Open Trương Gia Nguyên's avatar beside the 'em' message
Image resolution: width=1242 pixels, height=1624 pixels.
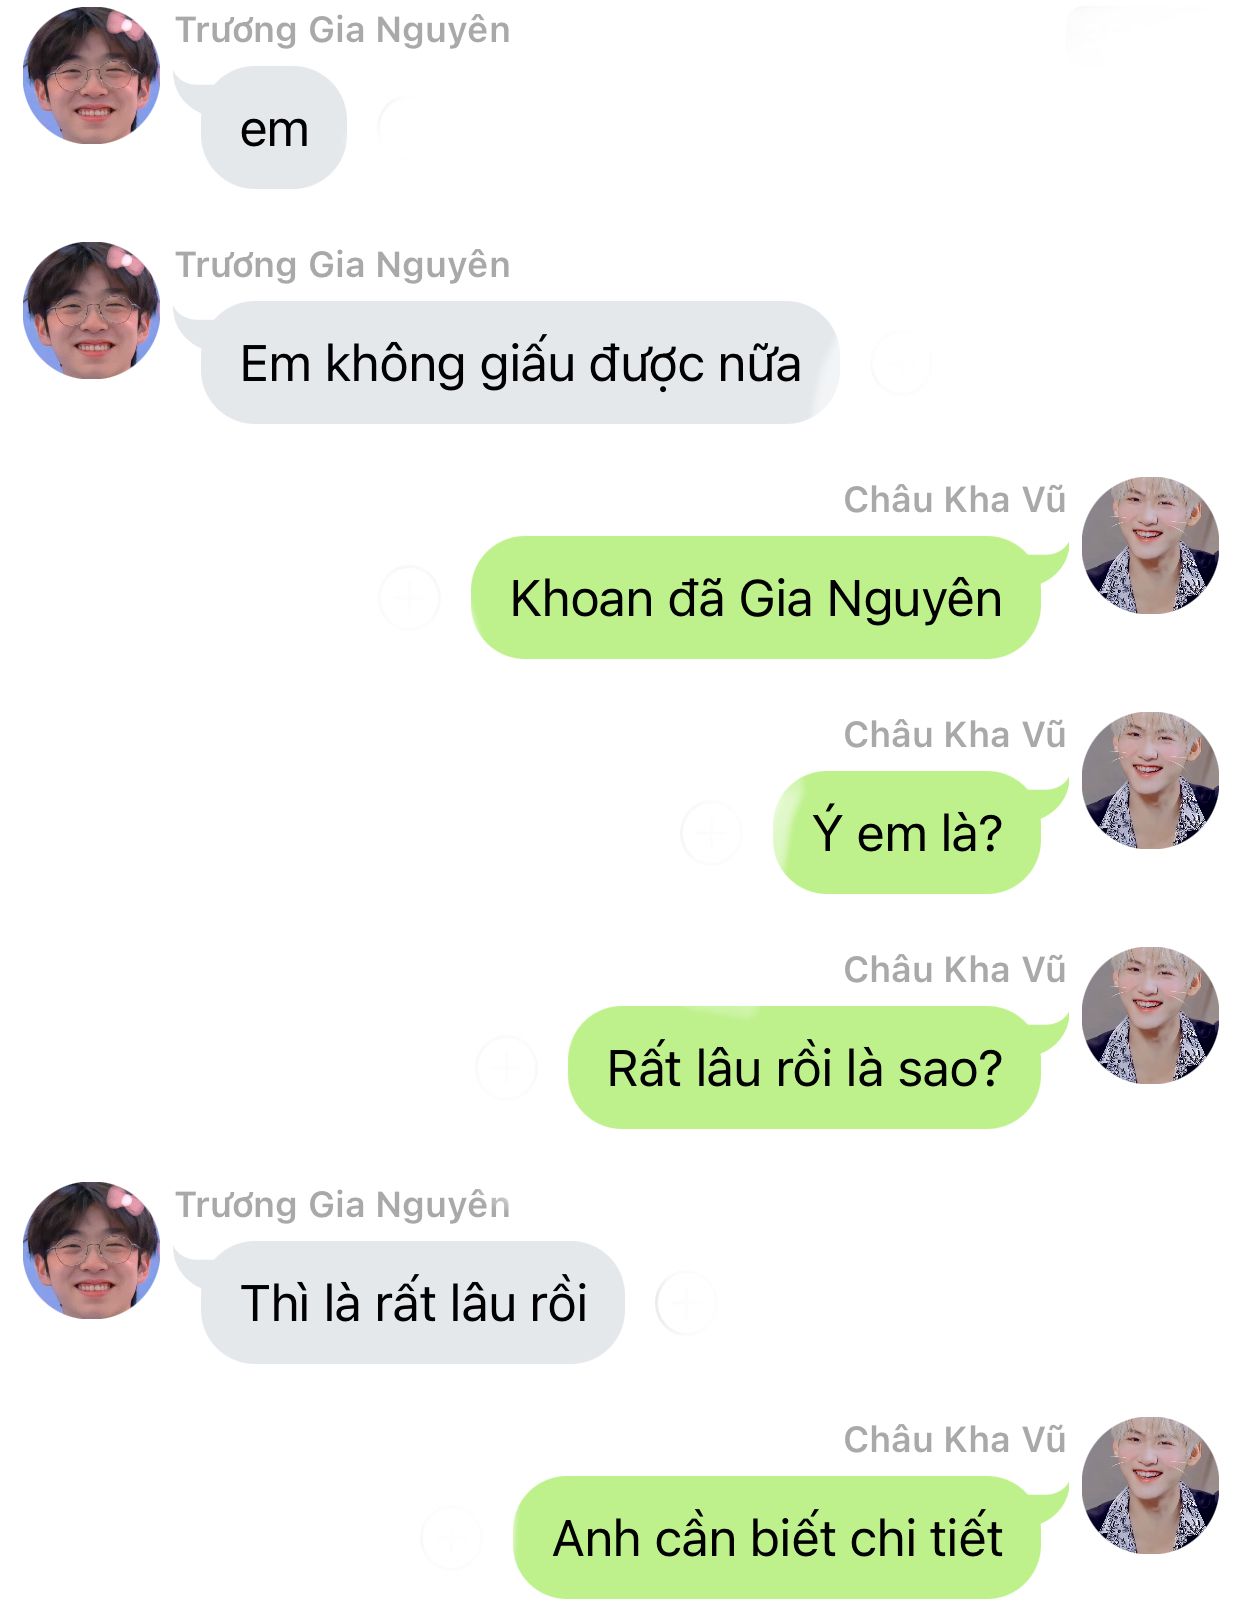(x=92, y=76)
